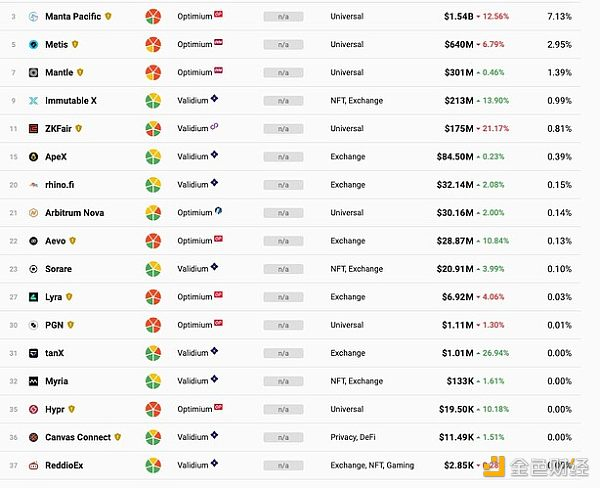Click the shield badge beside Canvas Connect
This screenshot has height=488, width=600.
118,437
